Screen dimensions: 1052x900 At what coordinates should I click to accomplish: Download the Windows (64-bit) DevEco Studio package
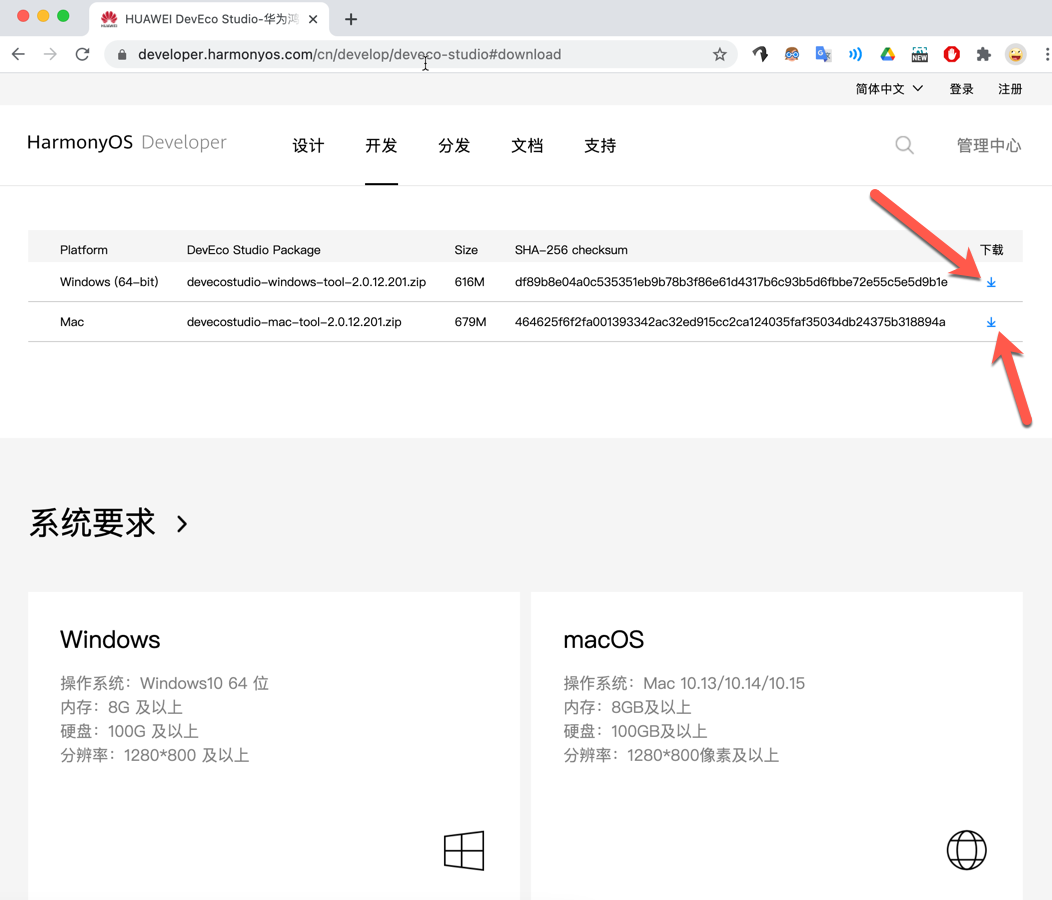991,283
